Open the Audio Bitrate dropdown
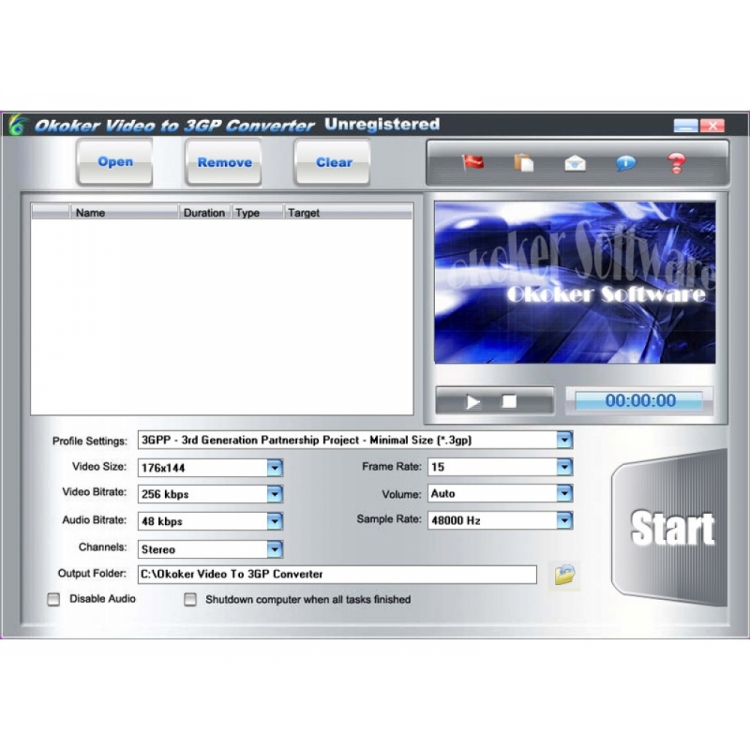 click(275, 521)
